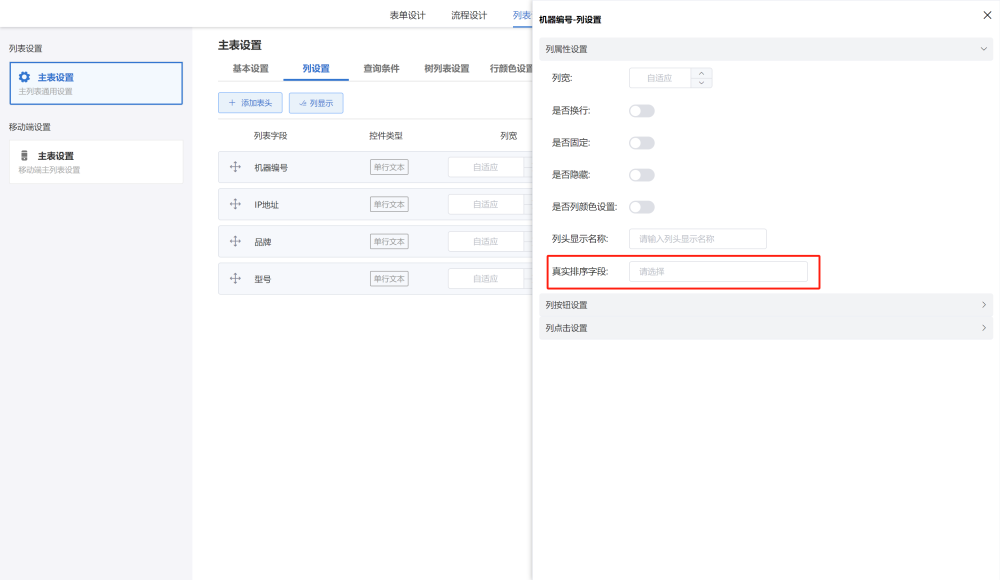Click the 添加表头 button
The width and height of the screenshot is (1000, 580).
pos(250,103)
